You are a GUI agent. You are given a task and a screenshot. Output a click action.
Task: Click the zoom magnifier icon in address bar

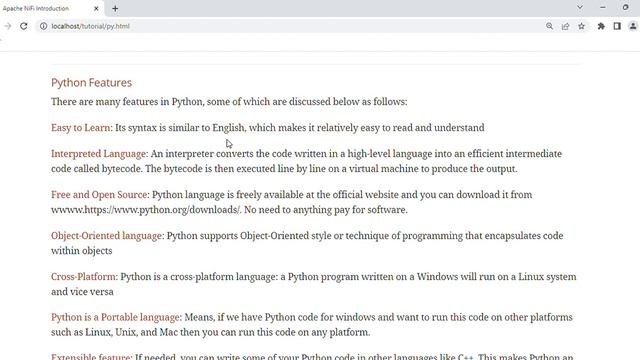click(549, 26)
